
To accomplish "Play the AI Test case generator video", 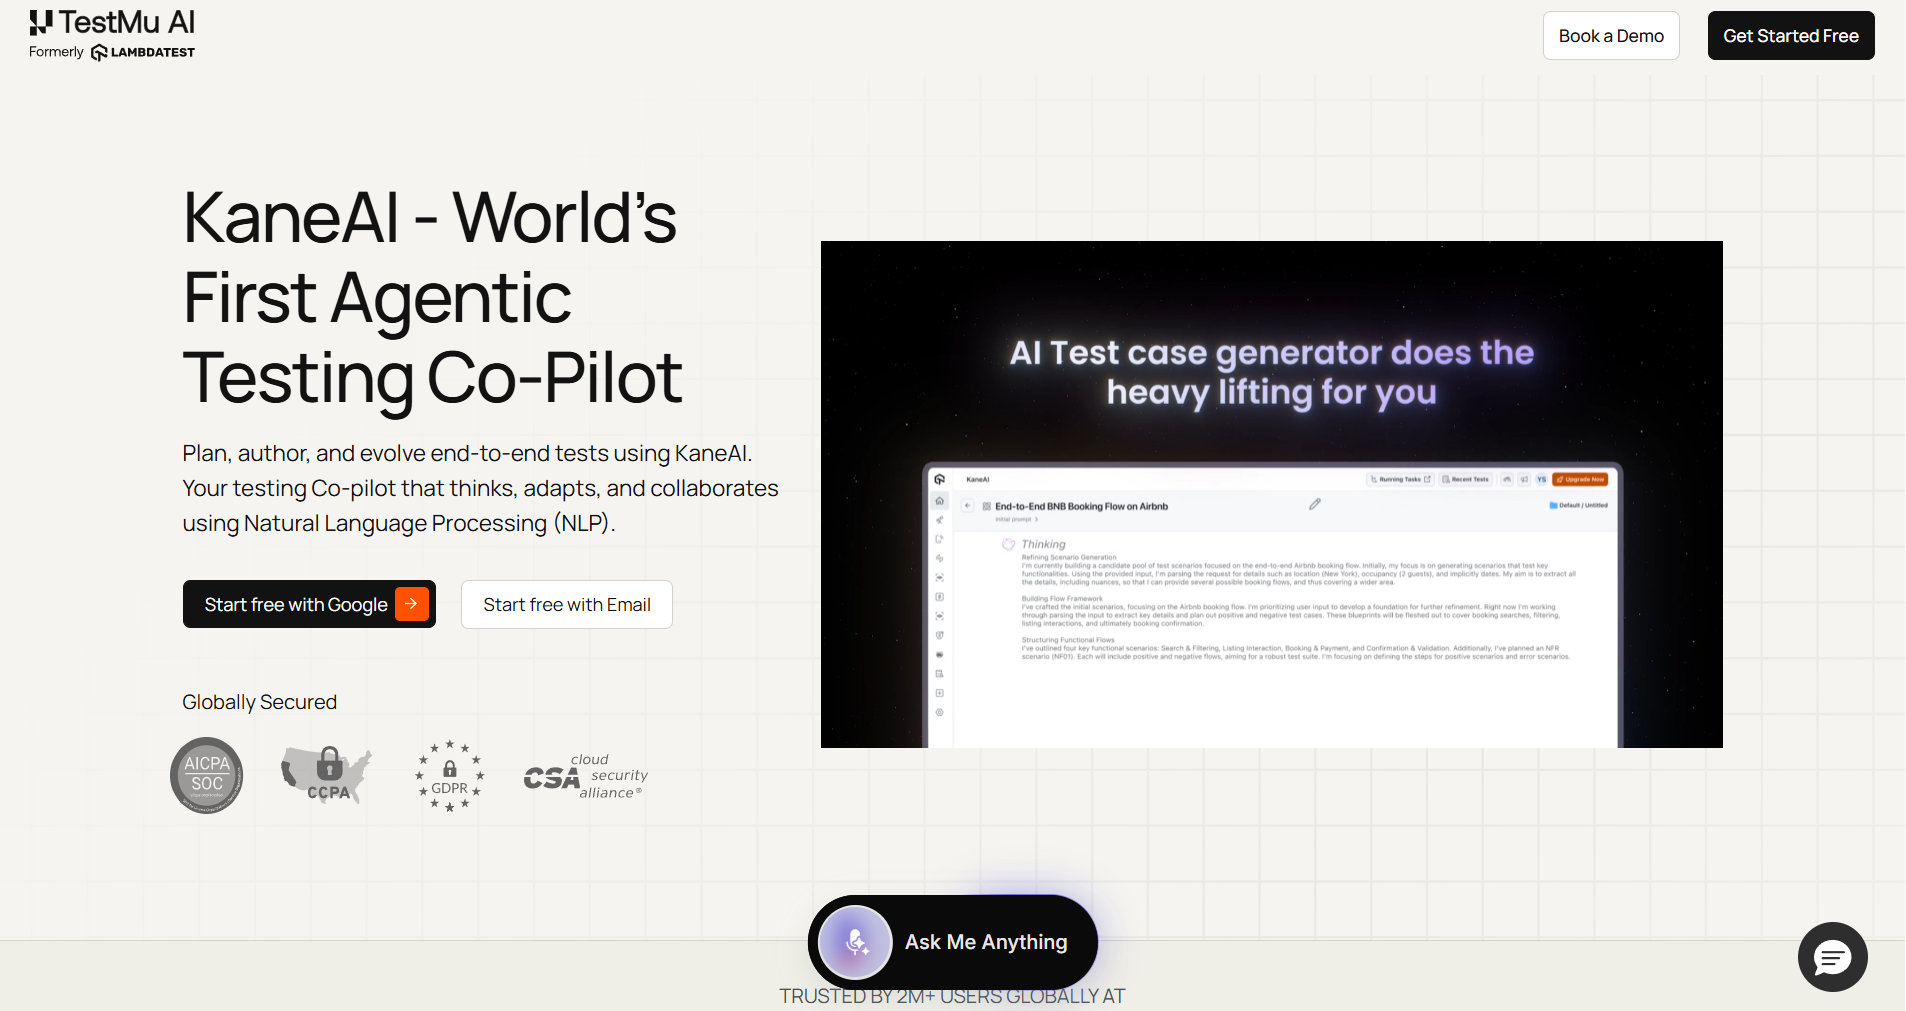I will [1272, 494].
